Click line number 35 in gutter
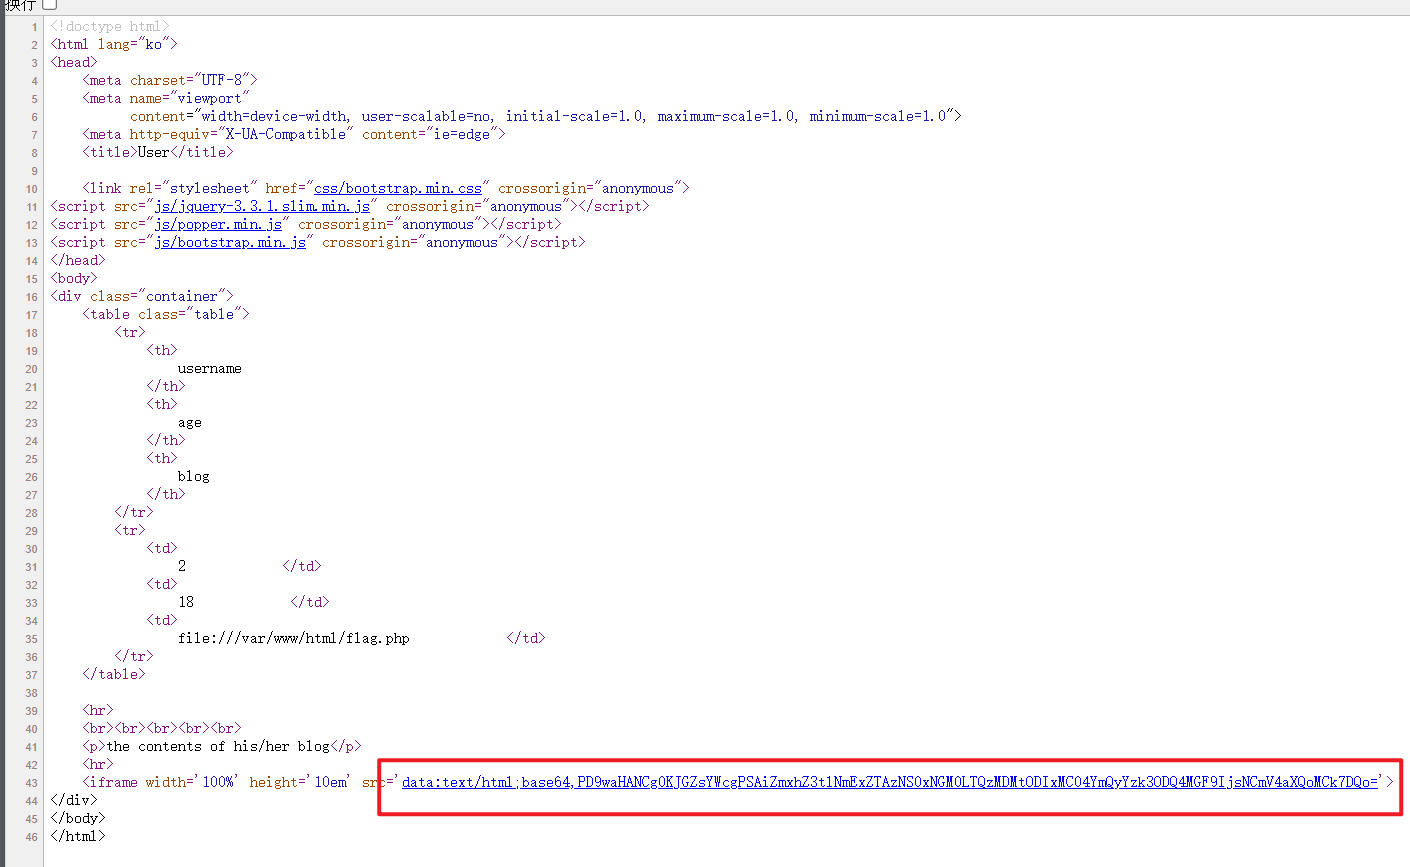The image size is (1410, 867). (x=31, y=639)
